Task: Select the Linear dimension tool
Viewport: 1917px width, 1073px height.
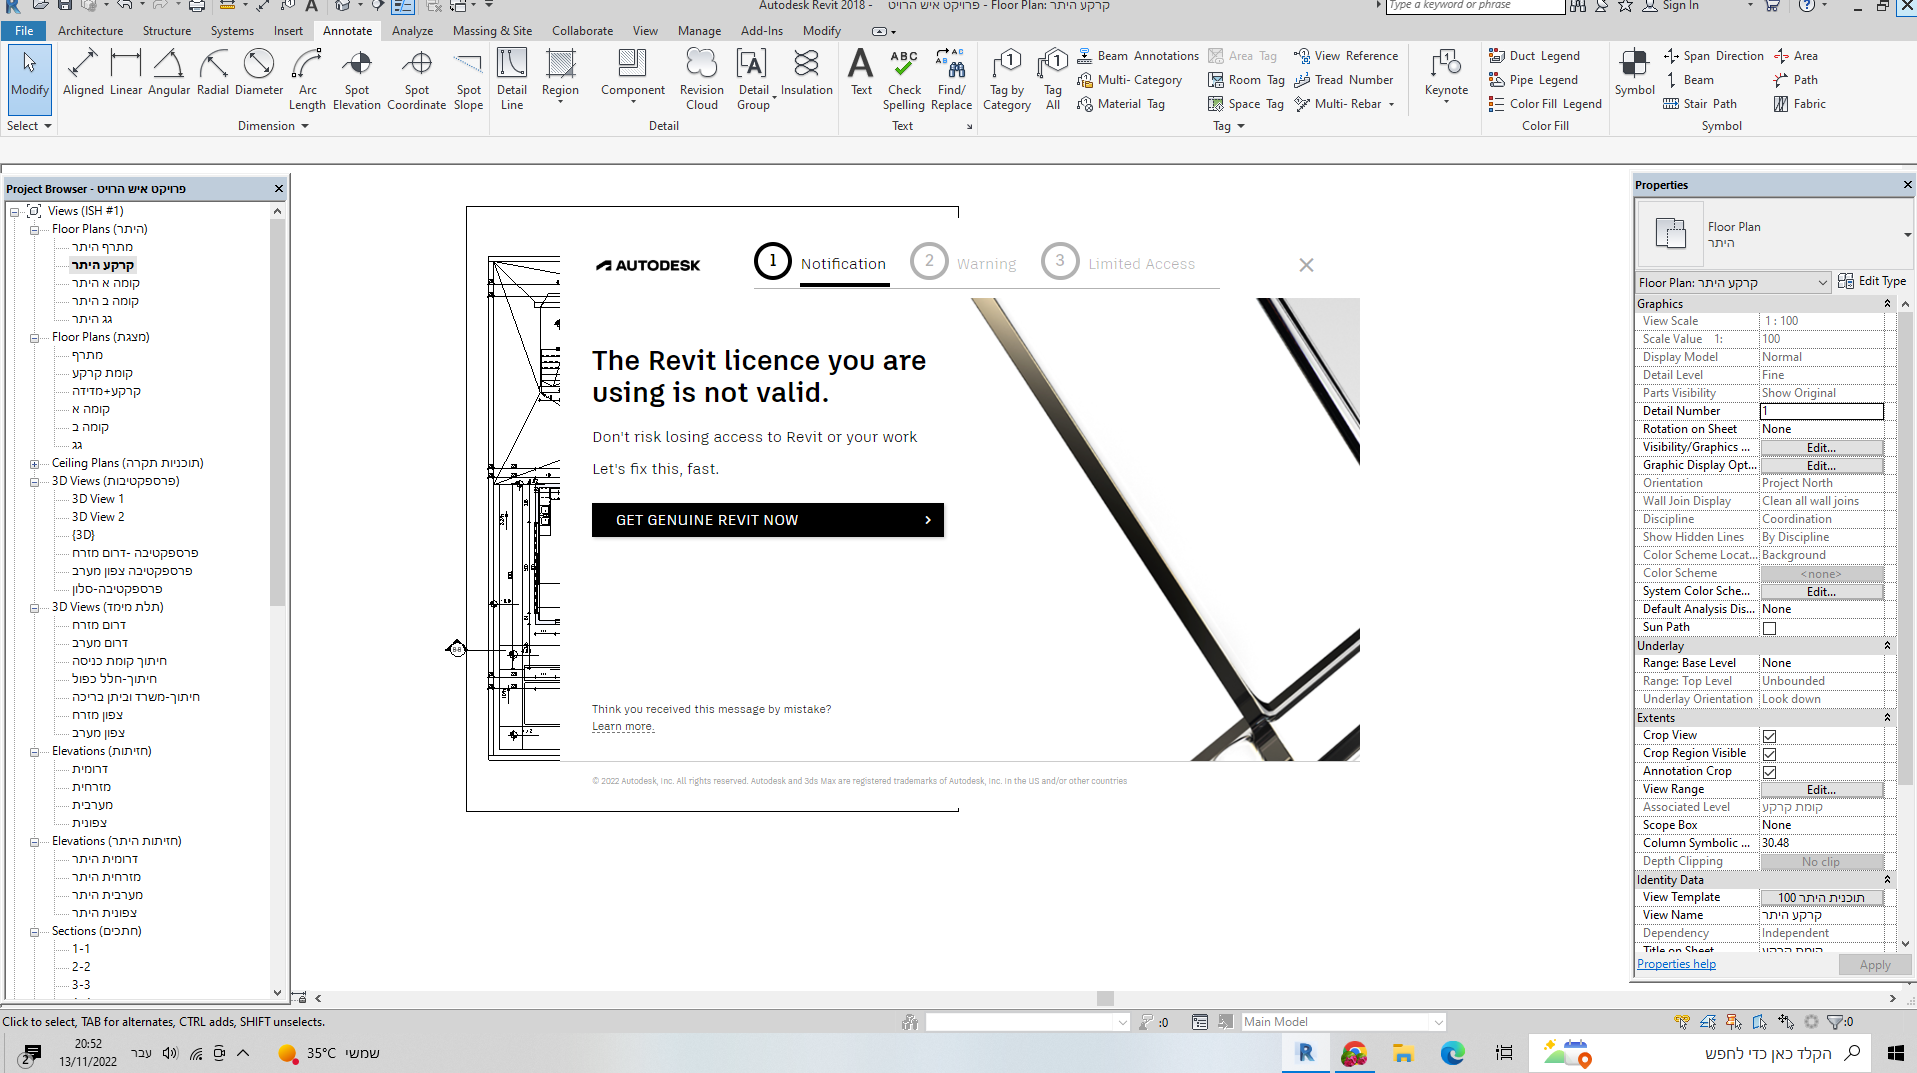Action: [126, 74]
